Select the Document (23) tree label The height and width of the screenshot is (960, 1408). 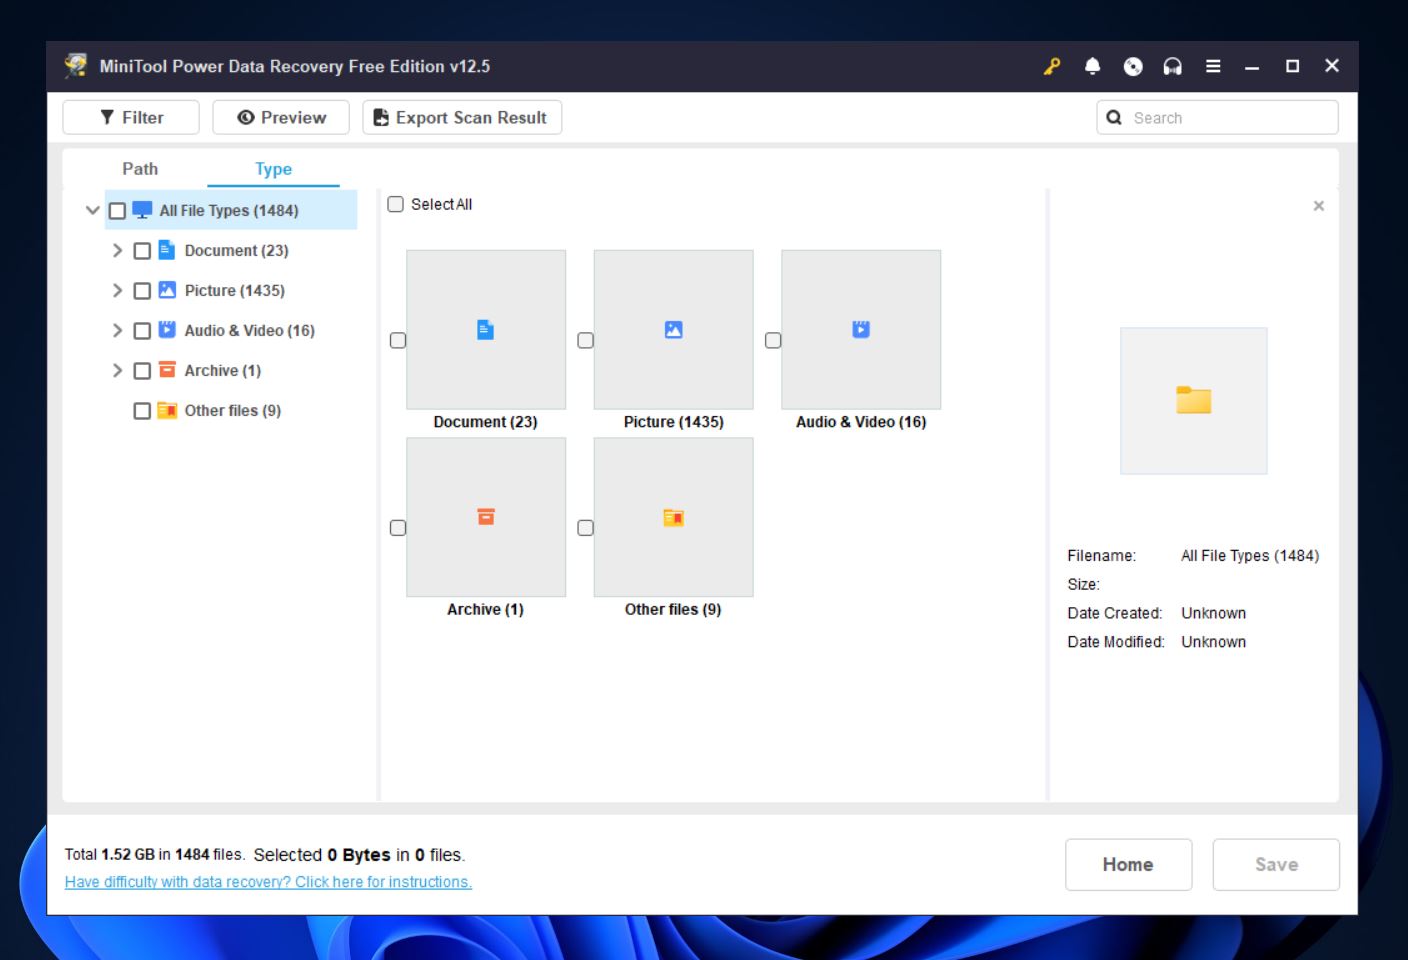[x=236, y=250]
